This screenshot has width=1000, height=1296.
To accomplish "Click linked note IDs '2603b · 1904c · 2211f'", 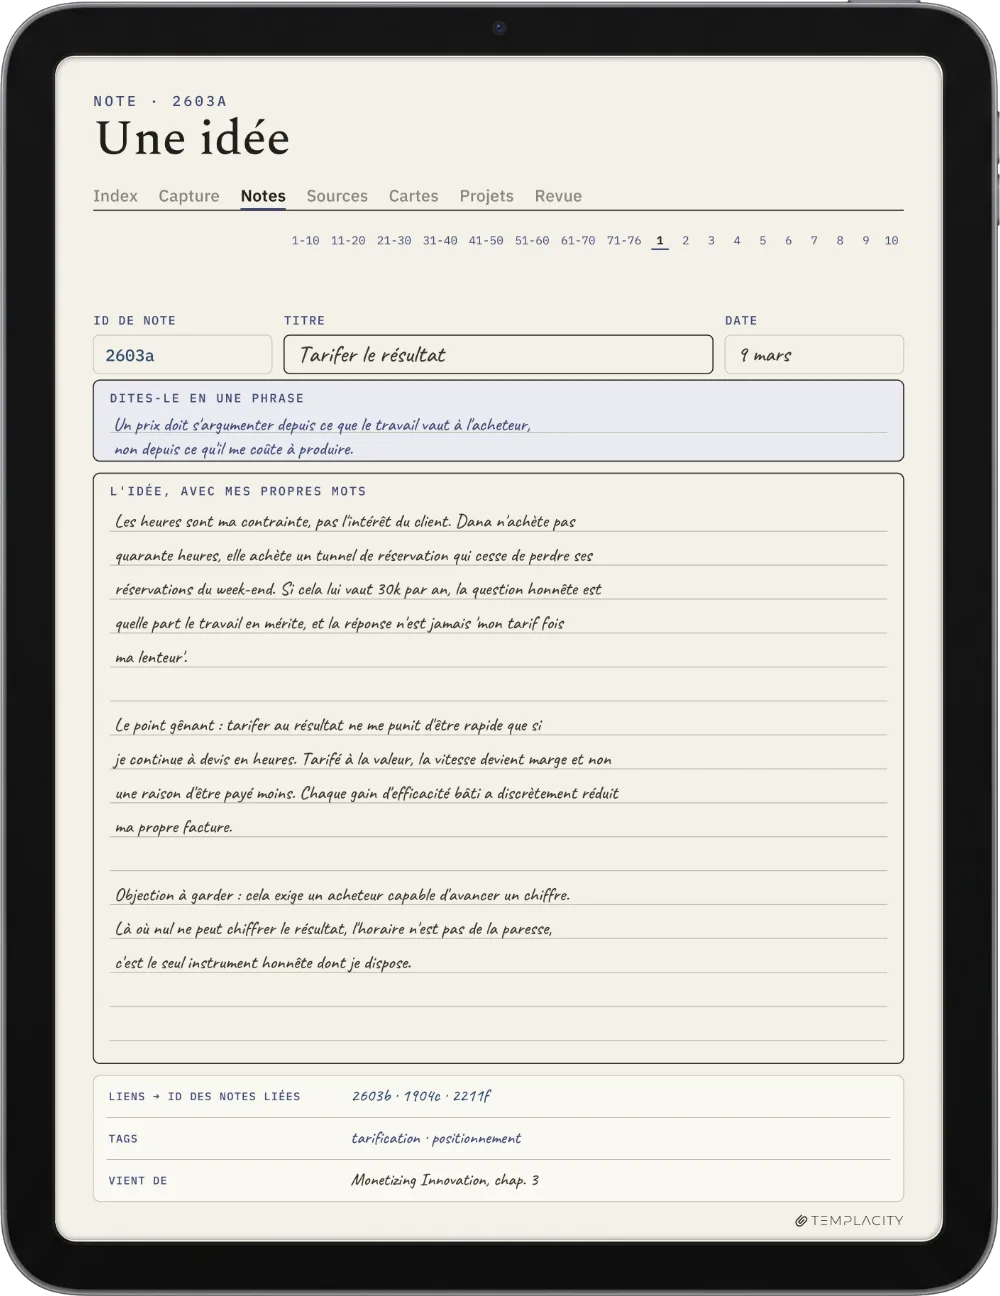I will [x=421, y=1096].
